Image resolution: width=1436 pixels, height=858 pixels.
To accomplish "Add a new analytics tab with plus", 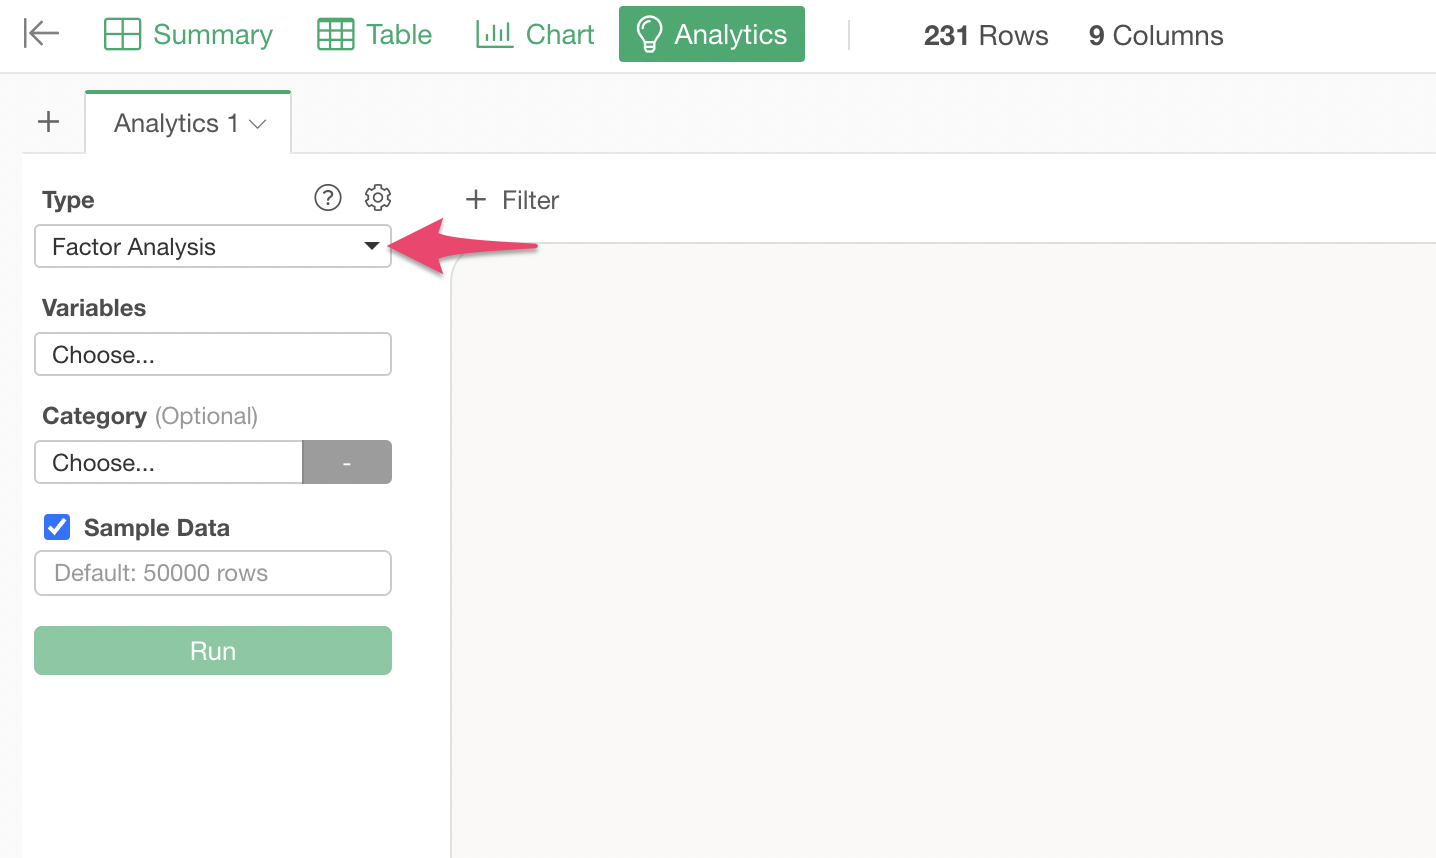I will [x=48, y=122].
